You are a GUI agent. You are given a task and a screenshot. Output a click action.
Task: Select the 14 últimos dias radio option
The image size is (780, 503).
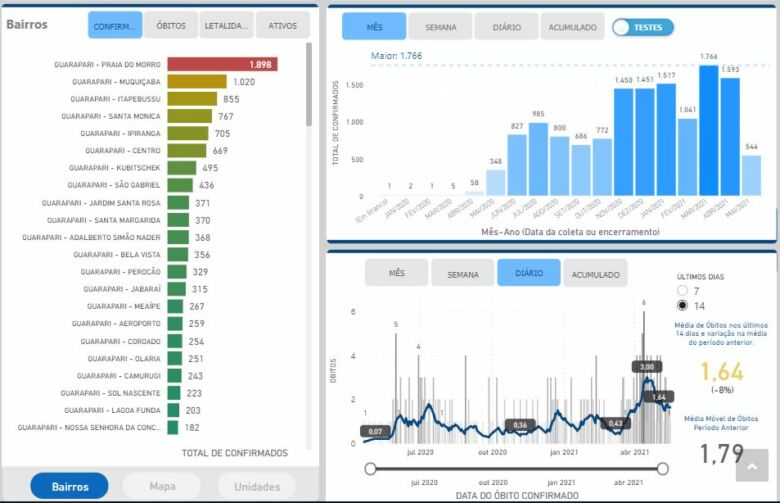[x=683, y=306]
